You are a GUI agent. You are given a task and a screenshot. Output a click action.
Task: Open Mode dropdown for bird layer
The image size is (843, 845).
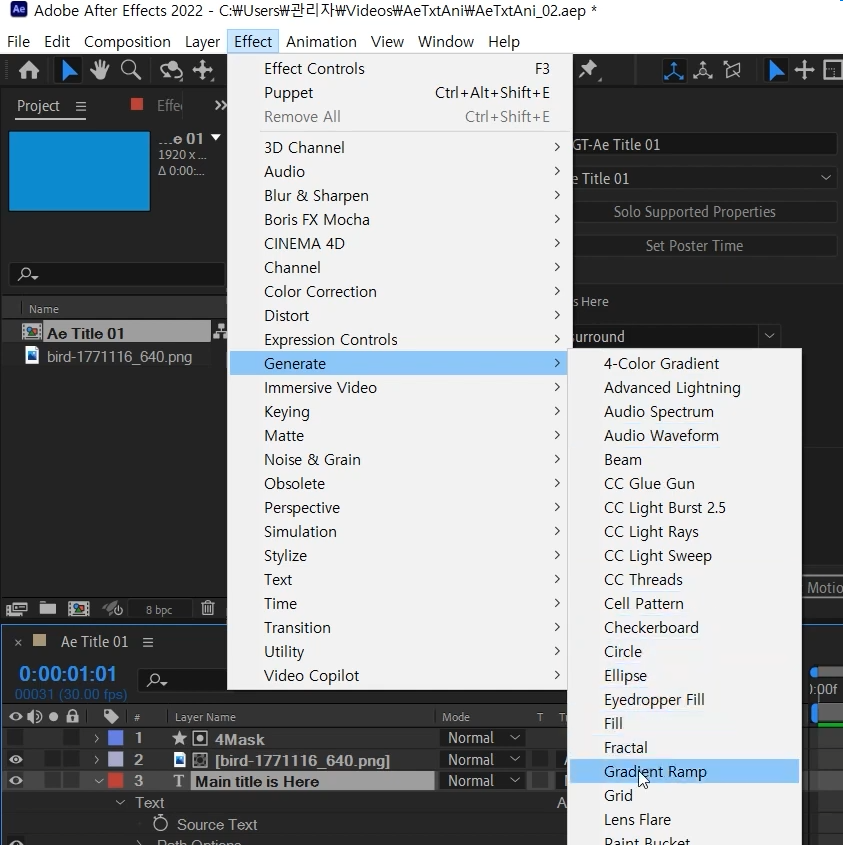482,759
